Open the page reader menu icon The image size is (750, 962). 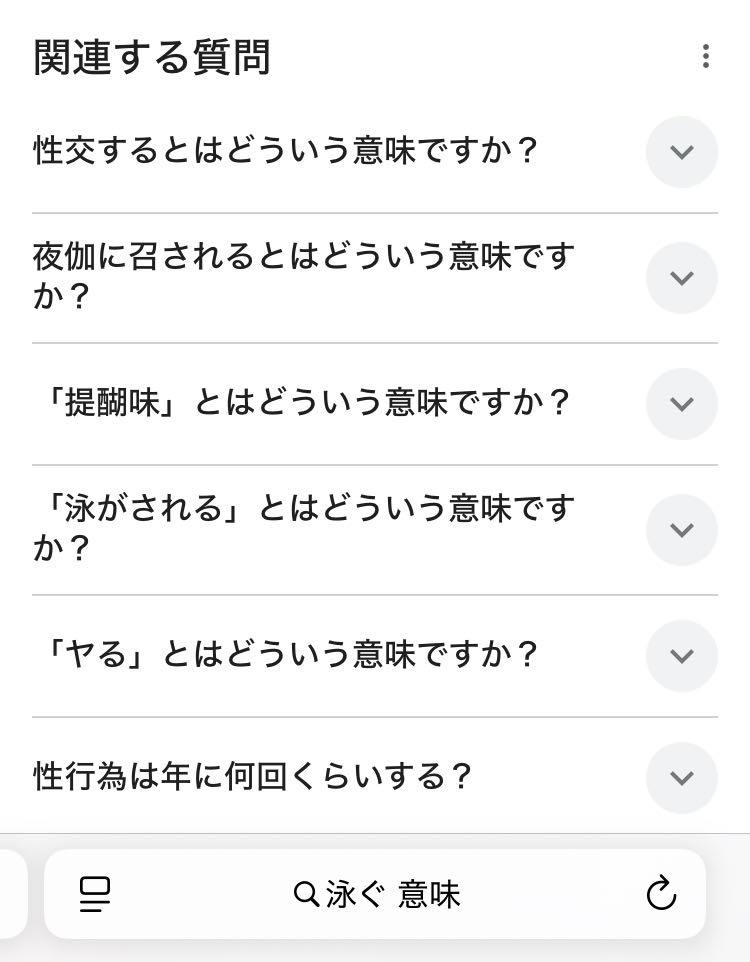(x=95, y=894)
